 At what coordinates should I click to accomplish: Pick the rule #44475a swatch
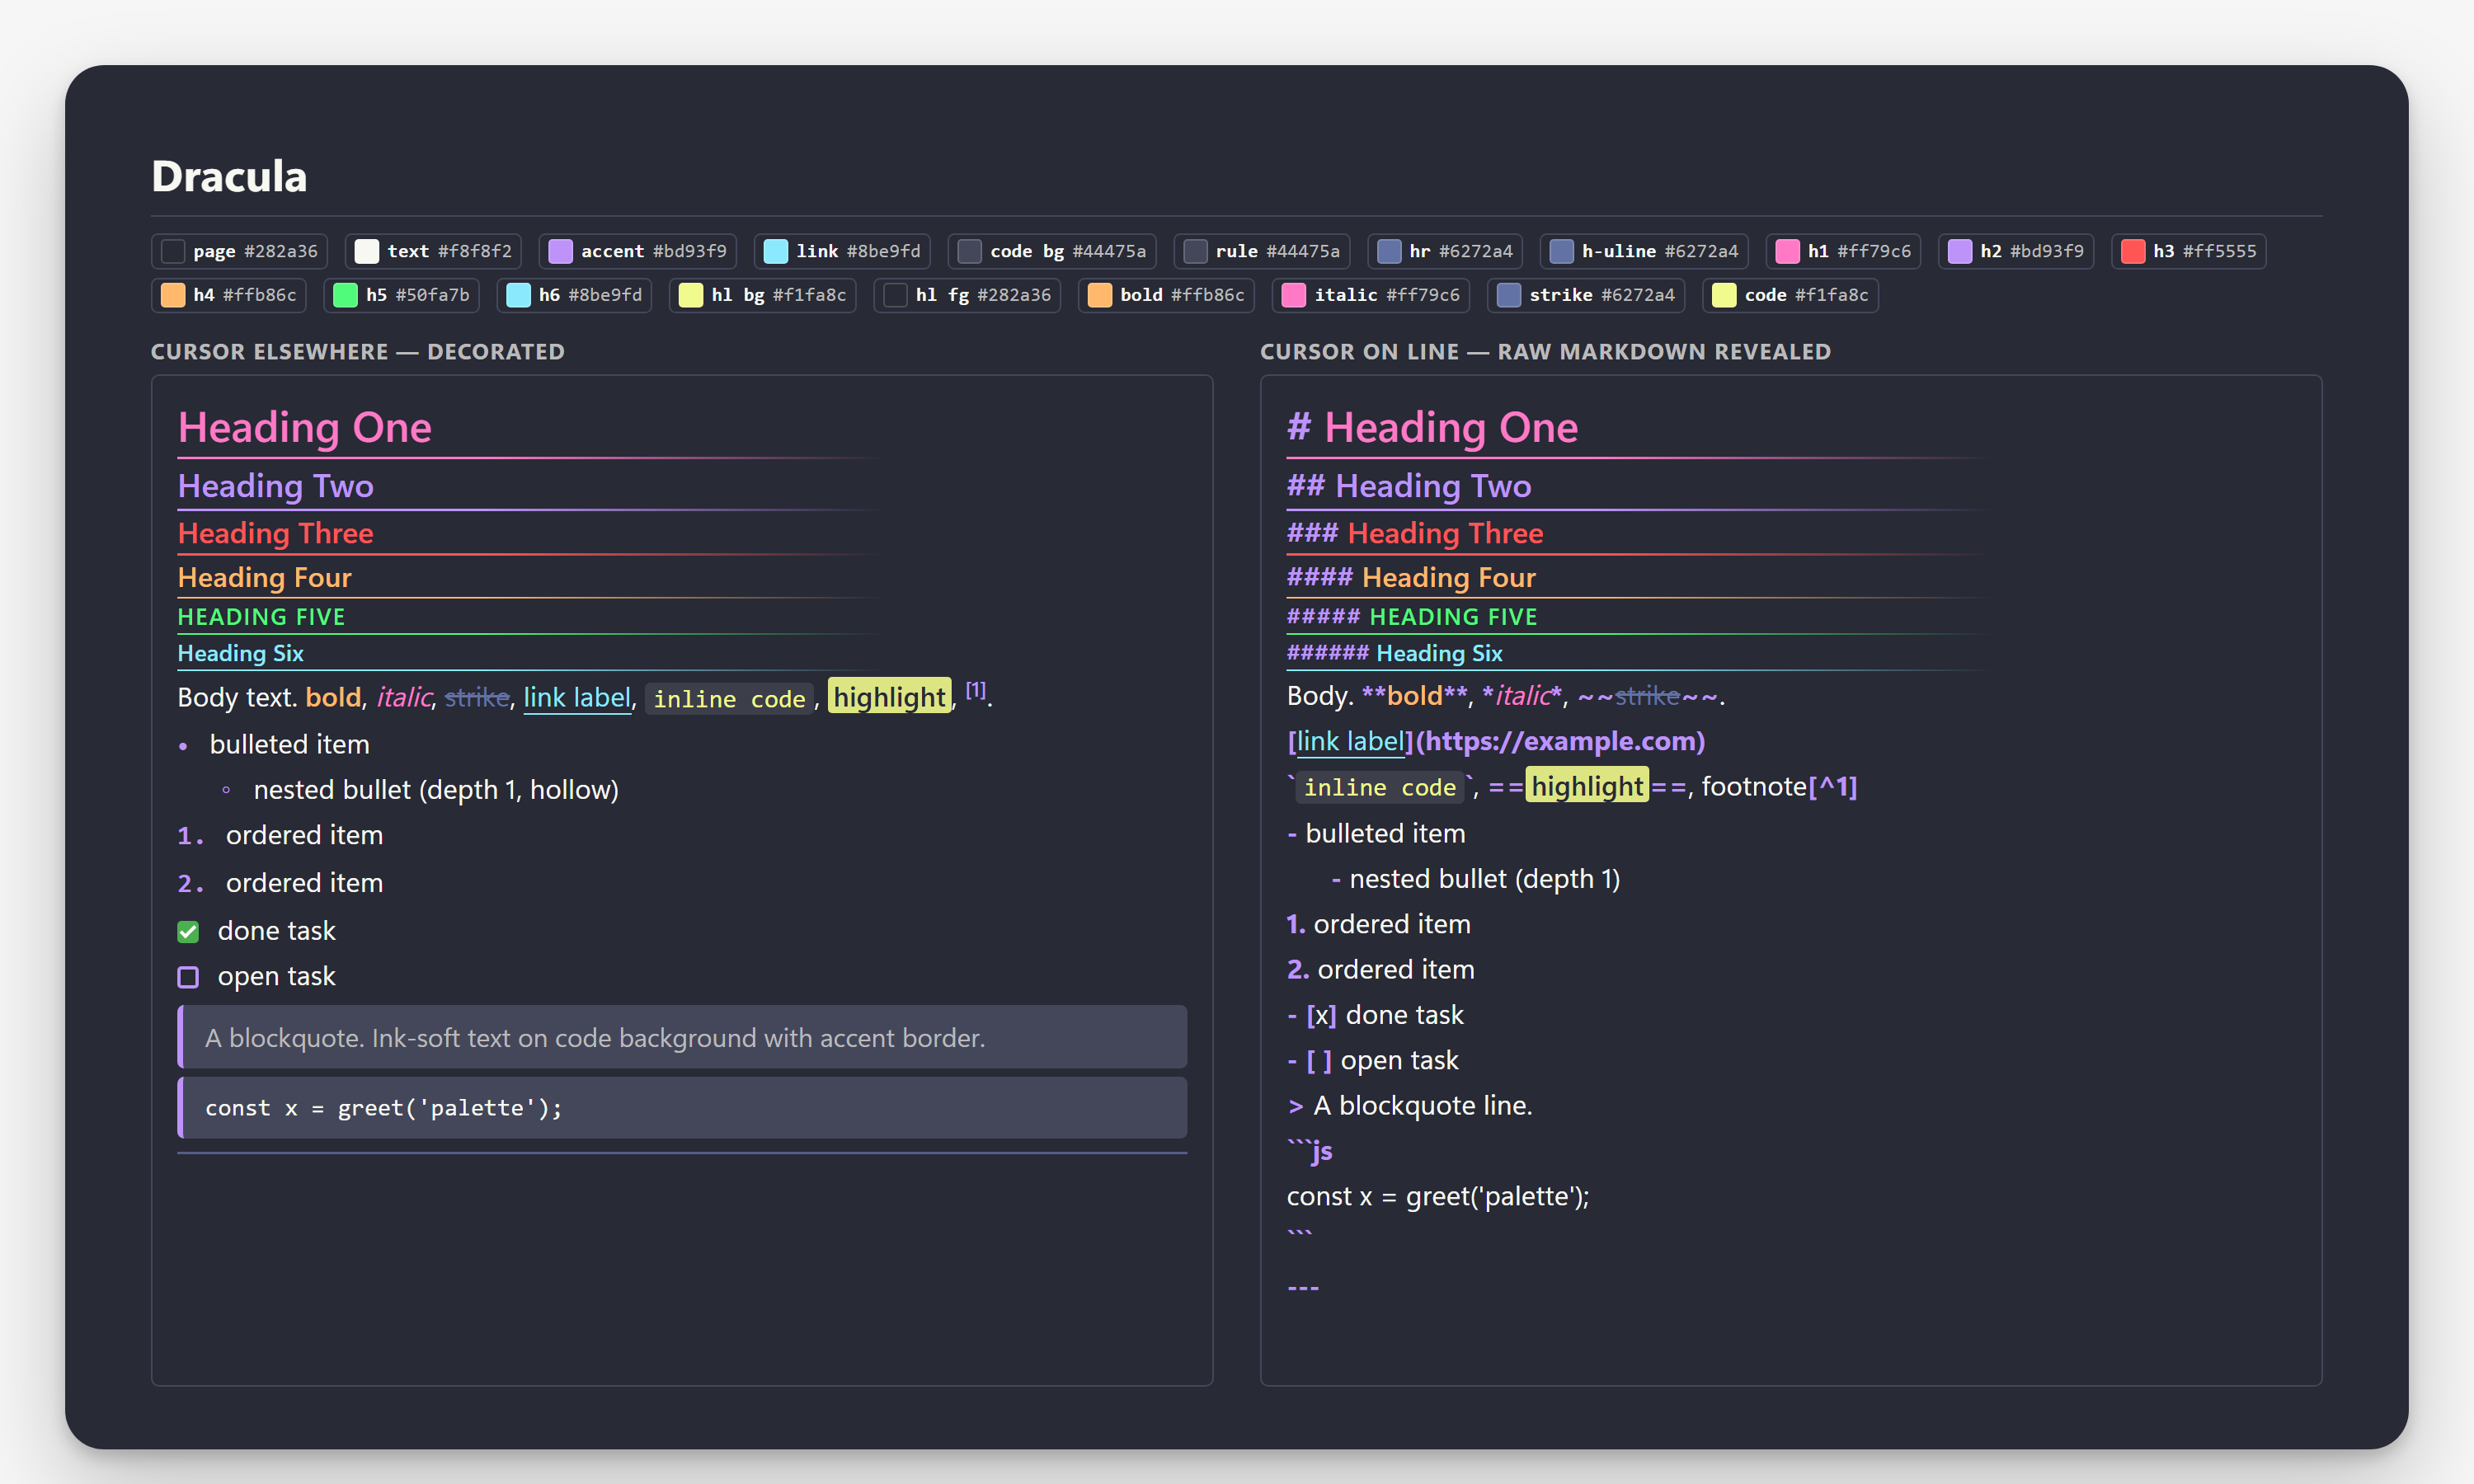[x=1262, y=251]
